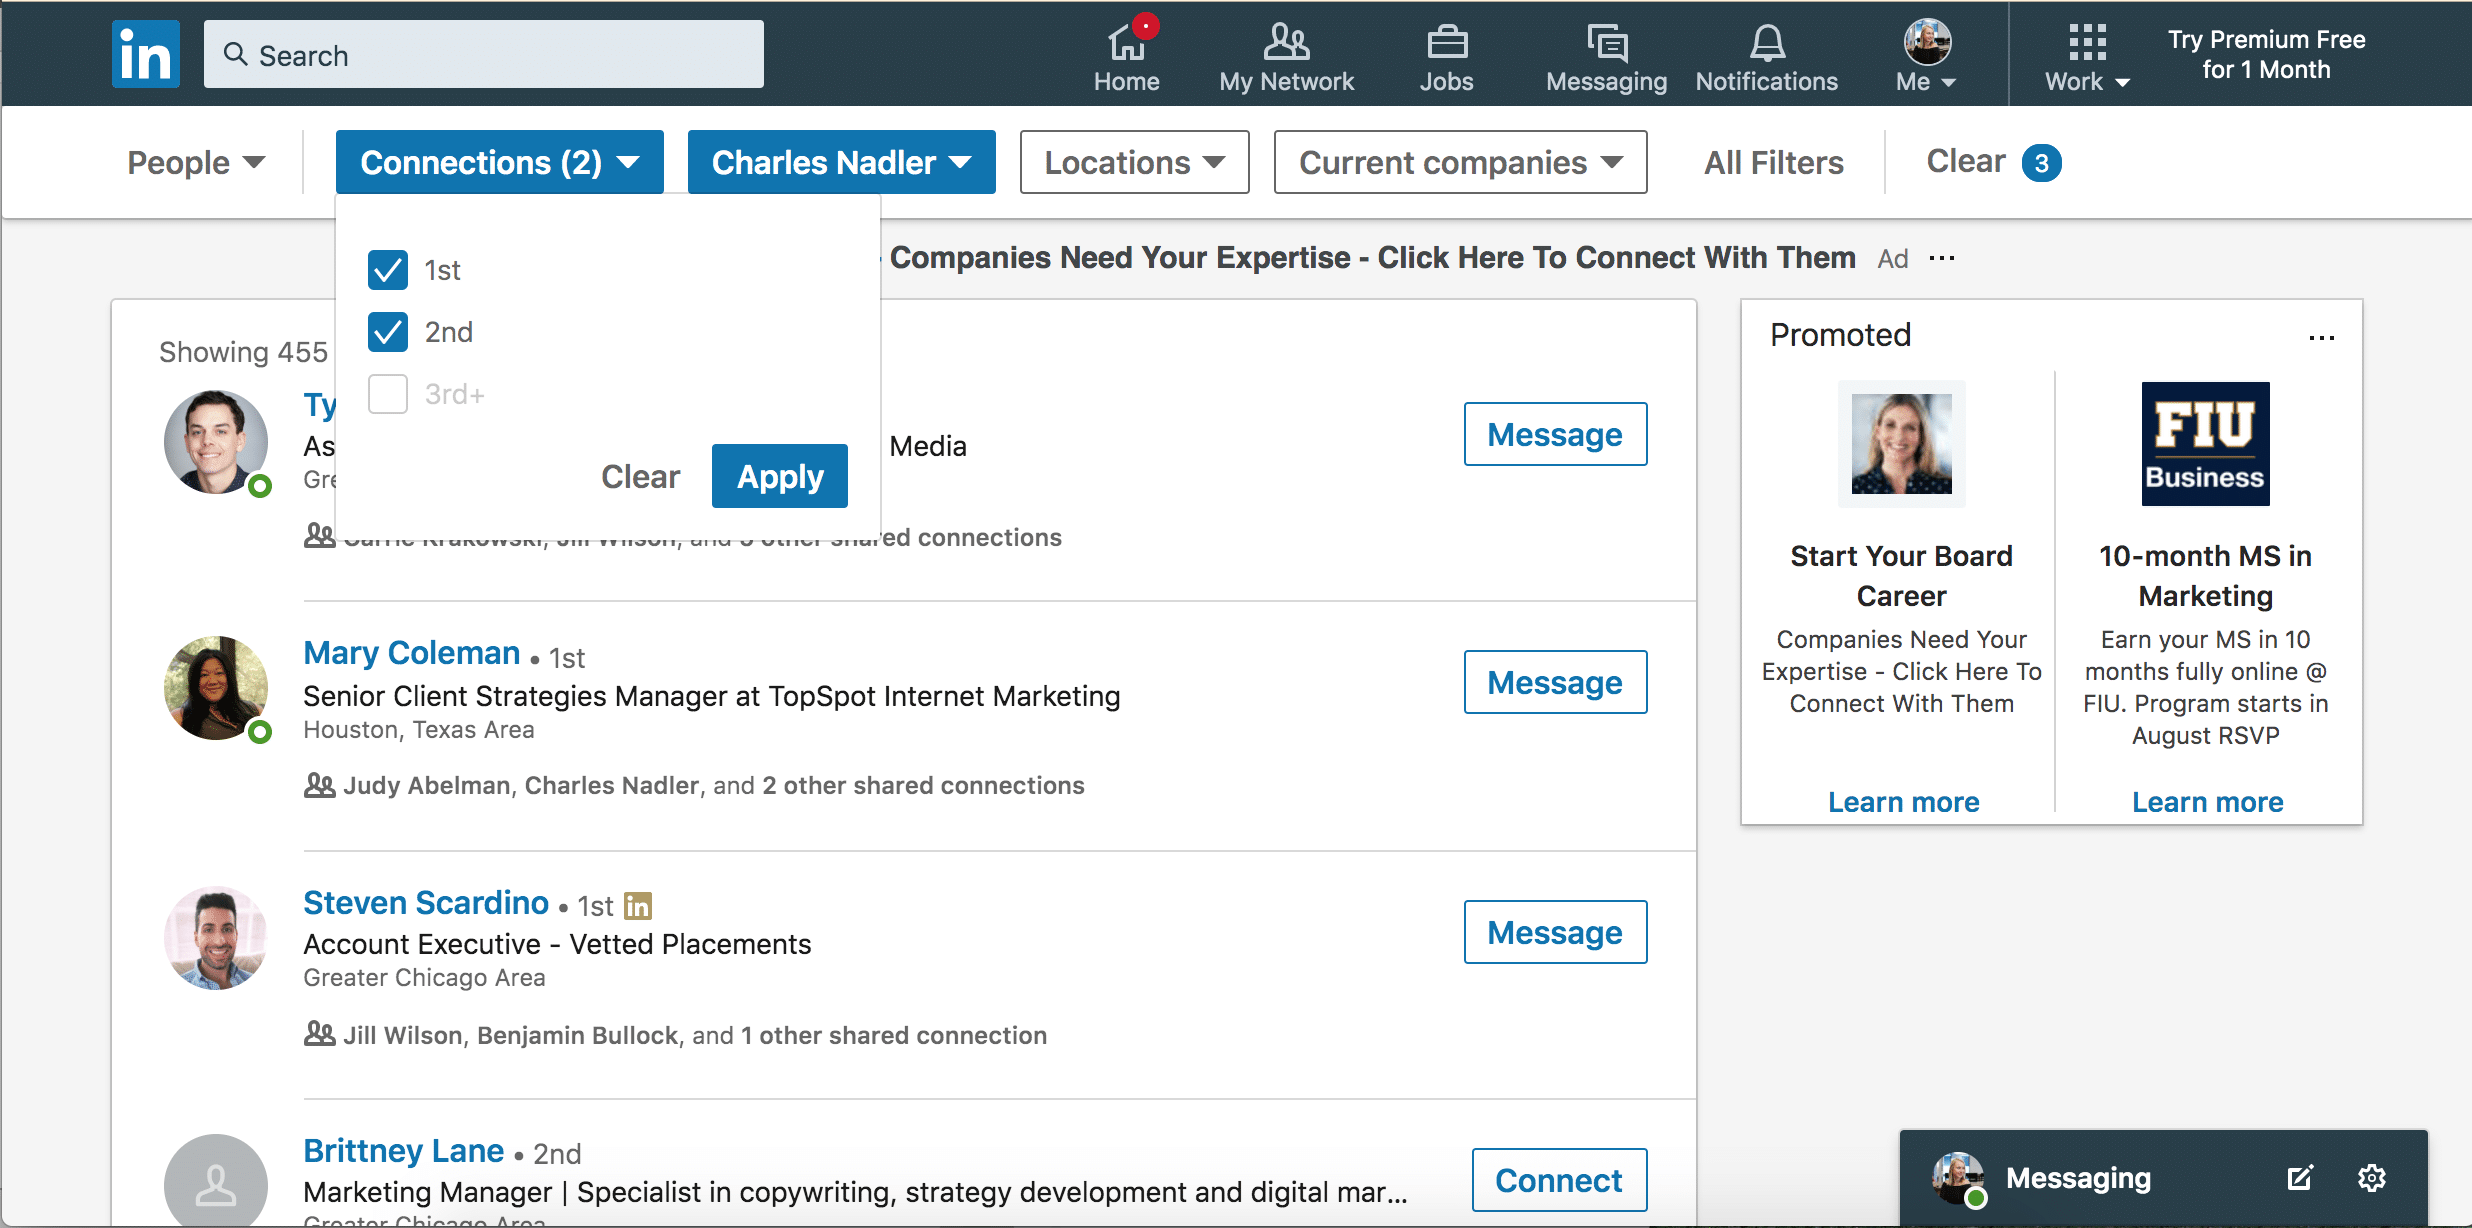Open the Notifications bell icon

tap(1767, 42)
